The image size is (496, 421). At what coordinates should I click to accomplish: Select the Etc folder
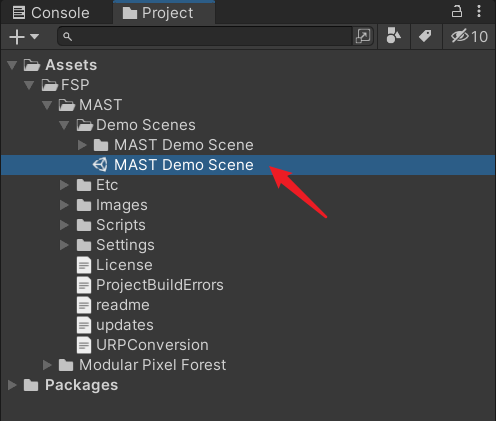[107, 185]
